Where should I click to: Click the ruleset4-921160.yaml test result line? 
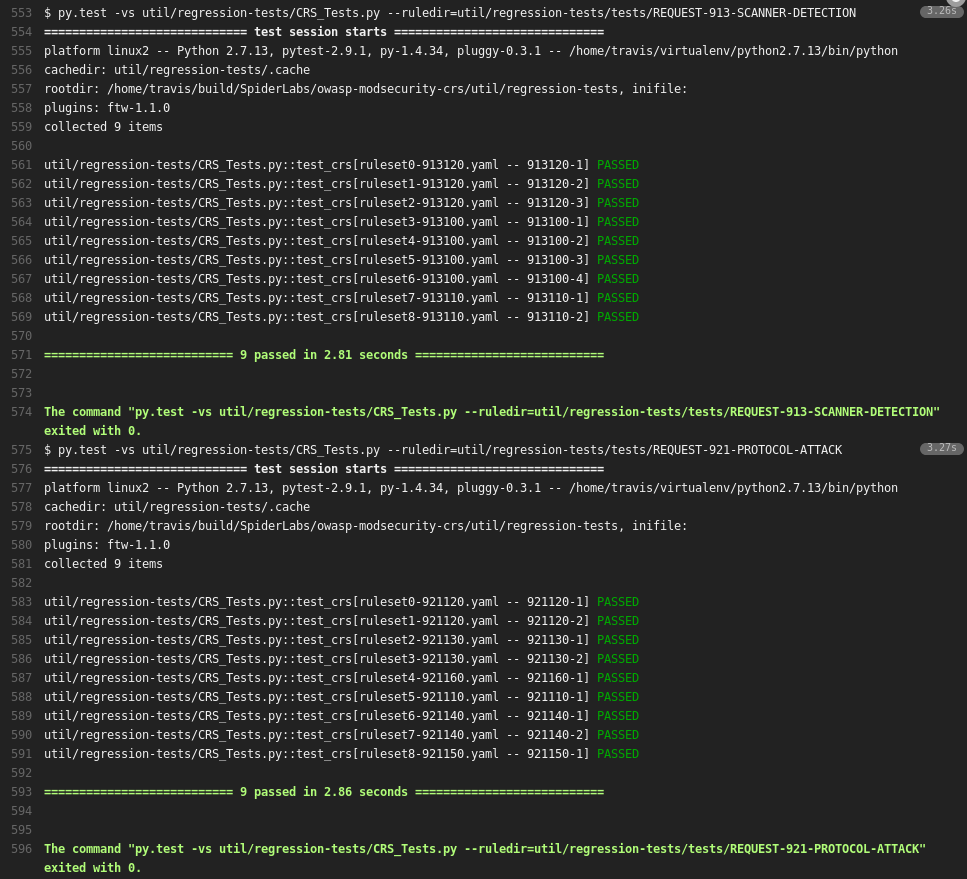pos(341,678)
